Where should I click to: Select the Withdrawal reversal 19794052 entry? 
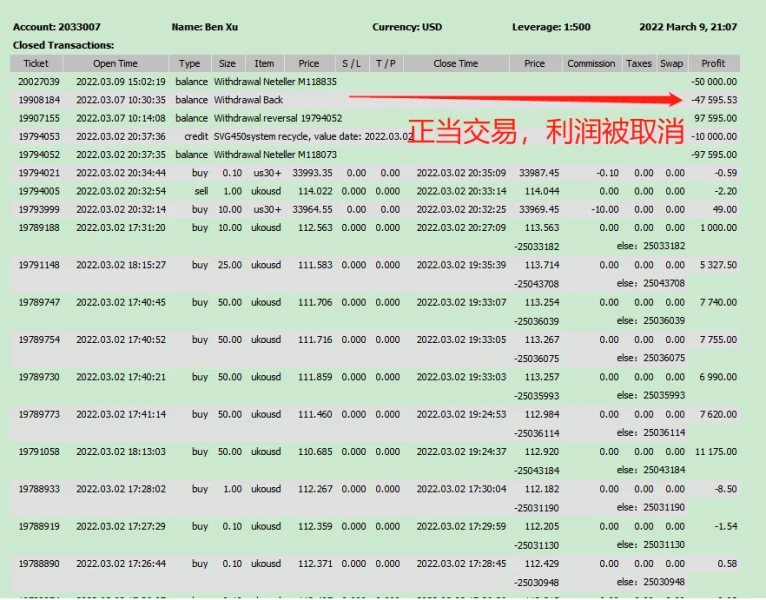pos(278,118)
